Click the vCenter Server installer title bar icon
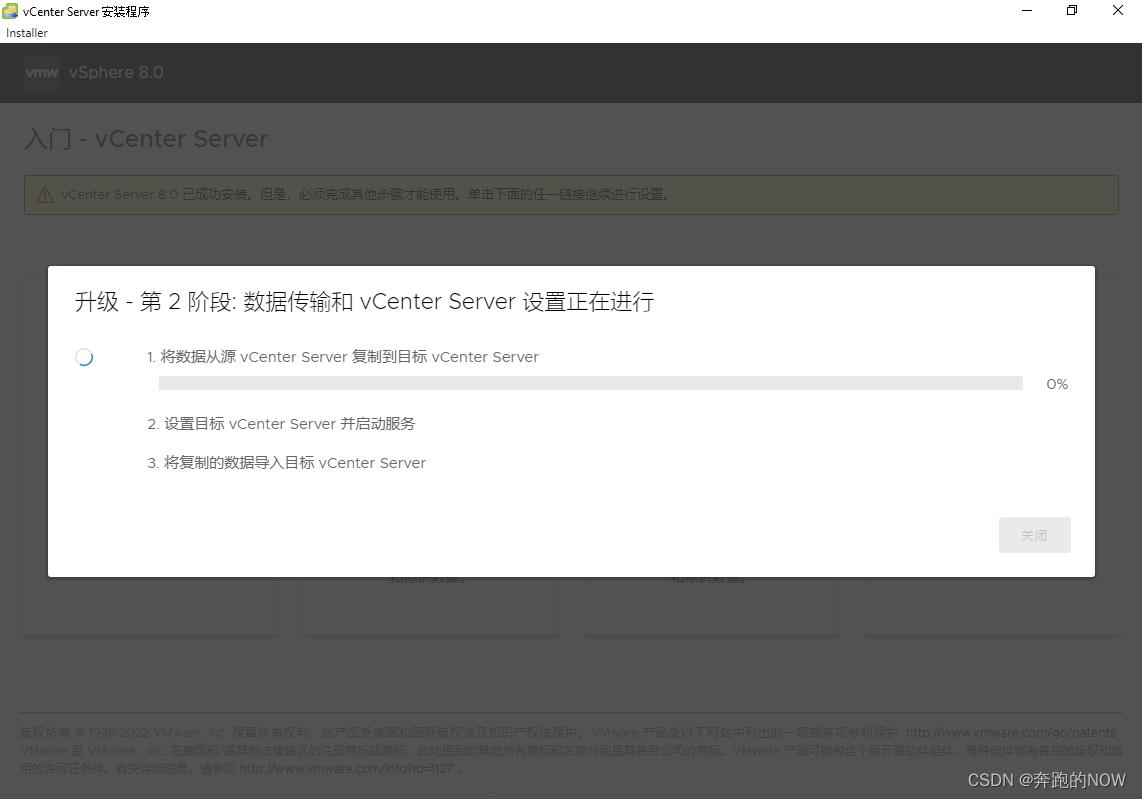 pyautogui.click(x=10, y=11)
